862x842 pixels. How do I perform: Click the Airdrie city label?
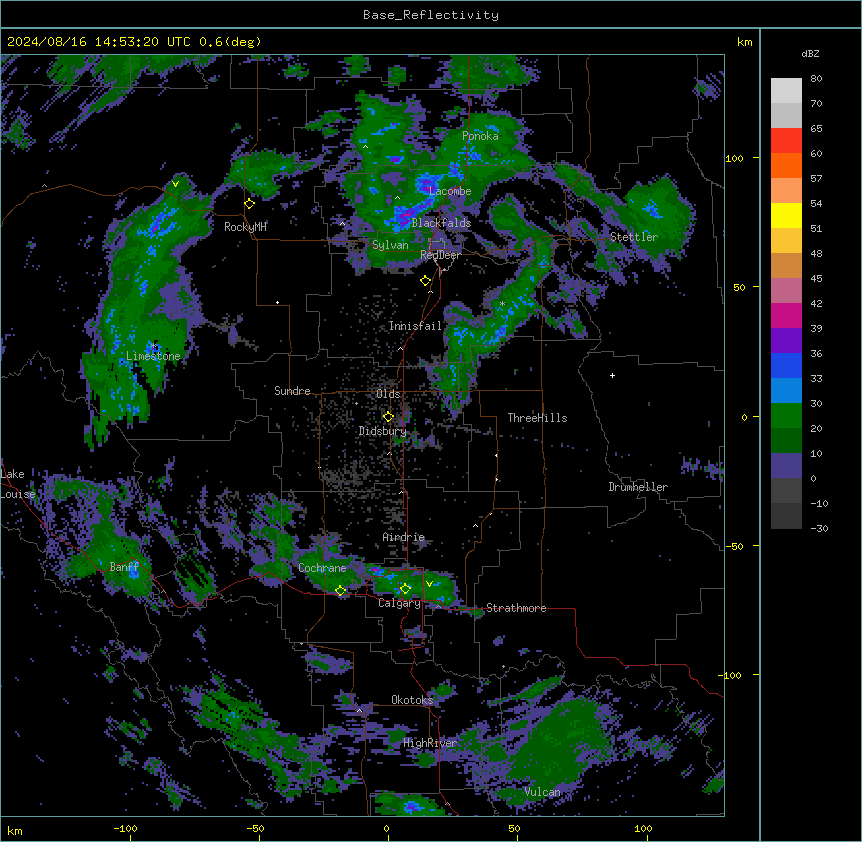(404, 537)
